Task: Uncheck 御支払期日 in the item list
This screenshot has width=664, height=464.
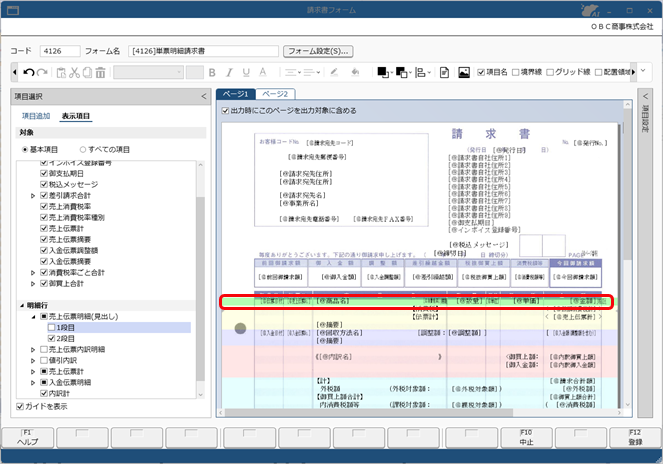Action: (44, 173)
